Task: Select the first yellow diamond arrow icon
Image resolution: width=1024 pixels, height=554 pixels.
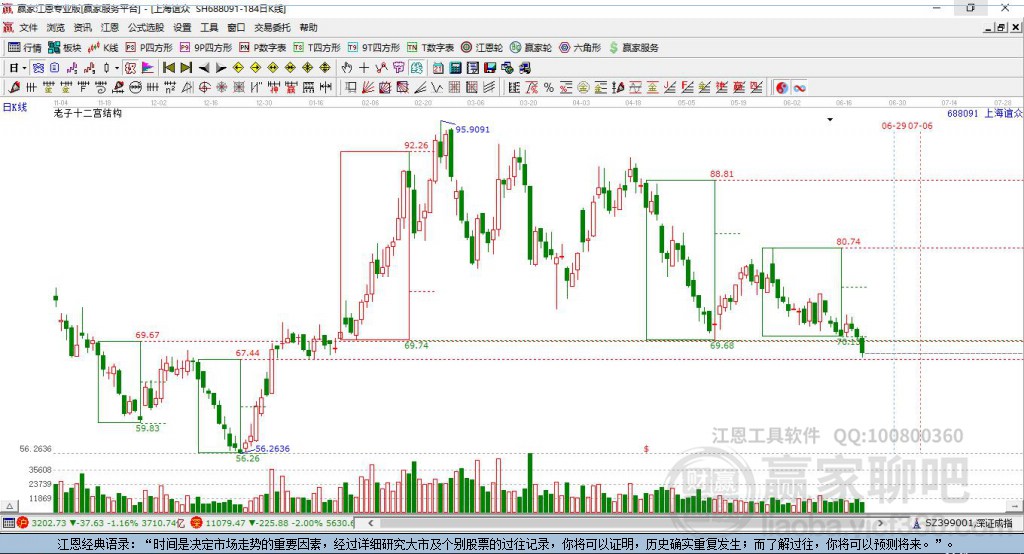Action: [238, 68]
